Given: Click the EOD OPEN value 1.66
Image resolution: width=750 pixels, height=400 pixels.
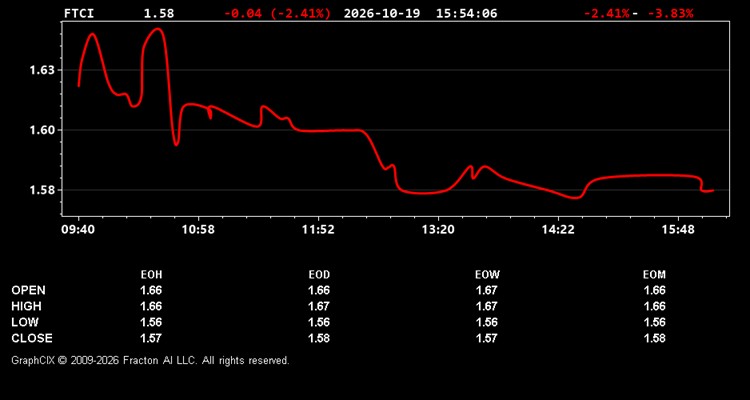Looking at the screenshot, I should (x=319, y=290).
